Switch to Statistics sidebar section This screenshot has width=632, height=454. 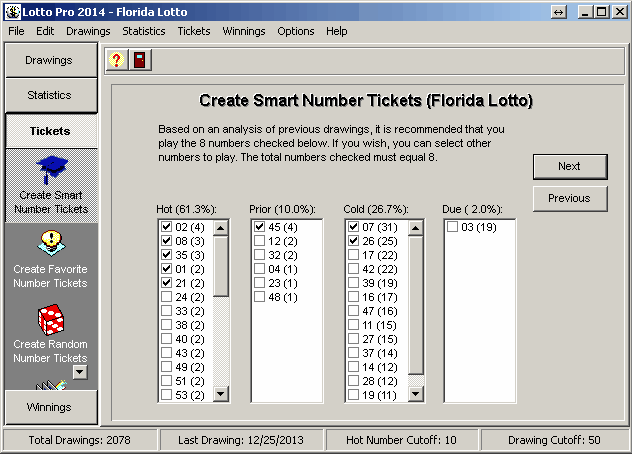[51, 95]
